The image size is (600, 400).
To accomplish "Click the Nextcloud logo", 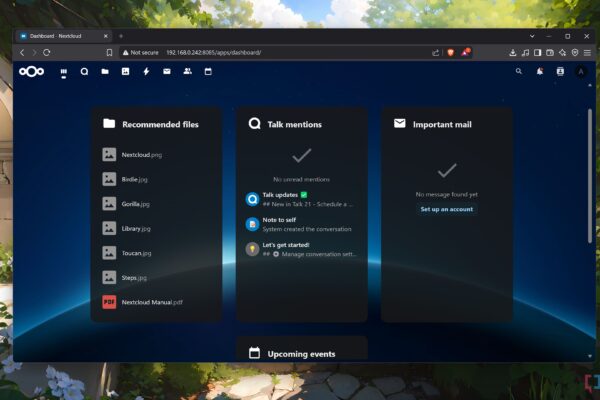I will 31,72.
